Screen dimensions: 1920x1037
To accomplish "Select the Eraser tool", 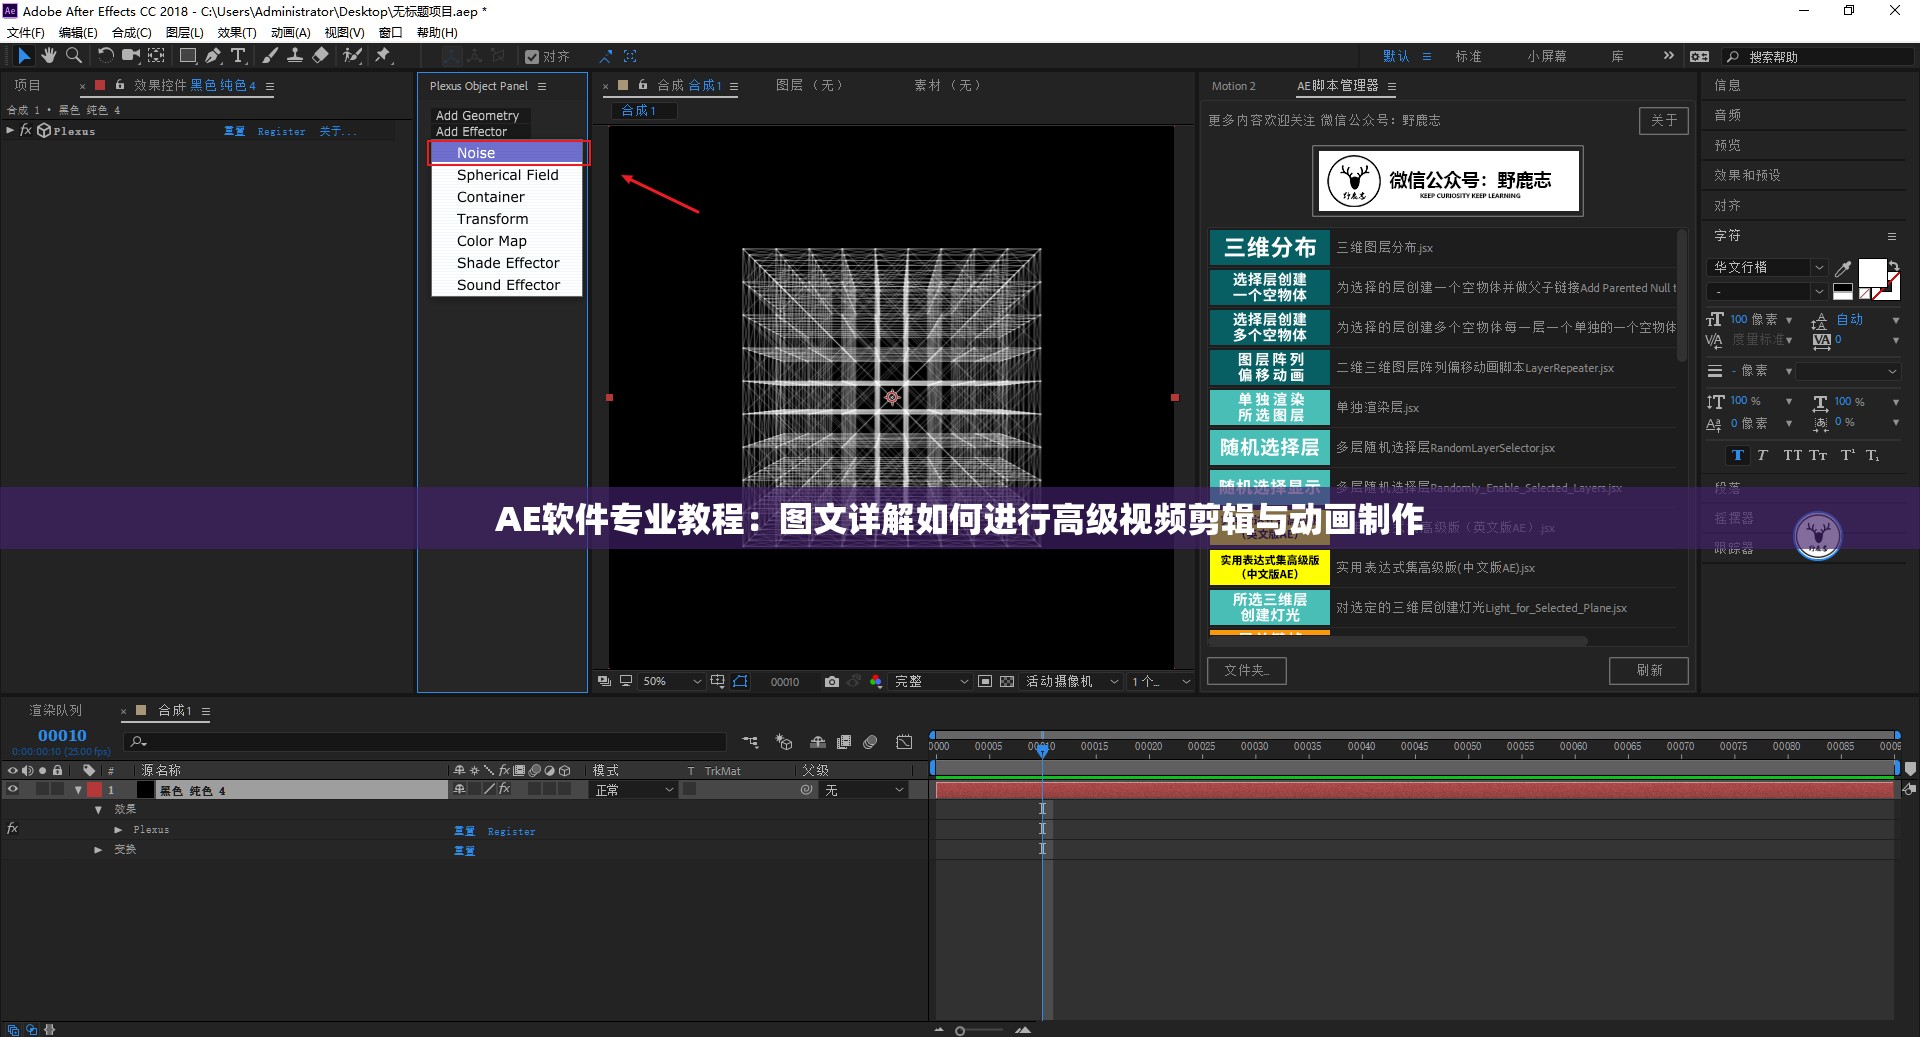I will coord(320,56).
